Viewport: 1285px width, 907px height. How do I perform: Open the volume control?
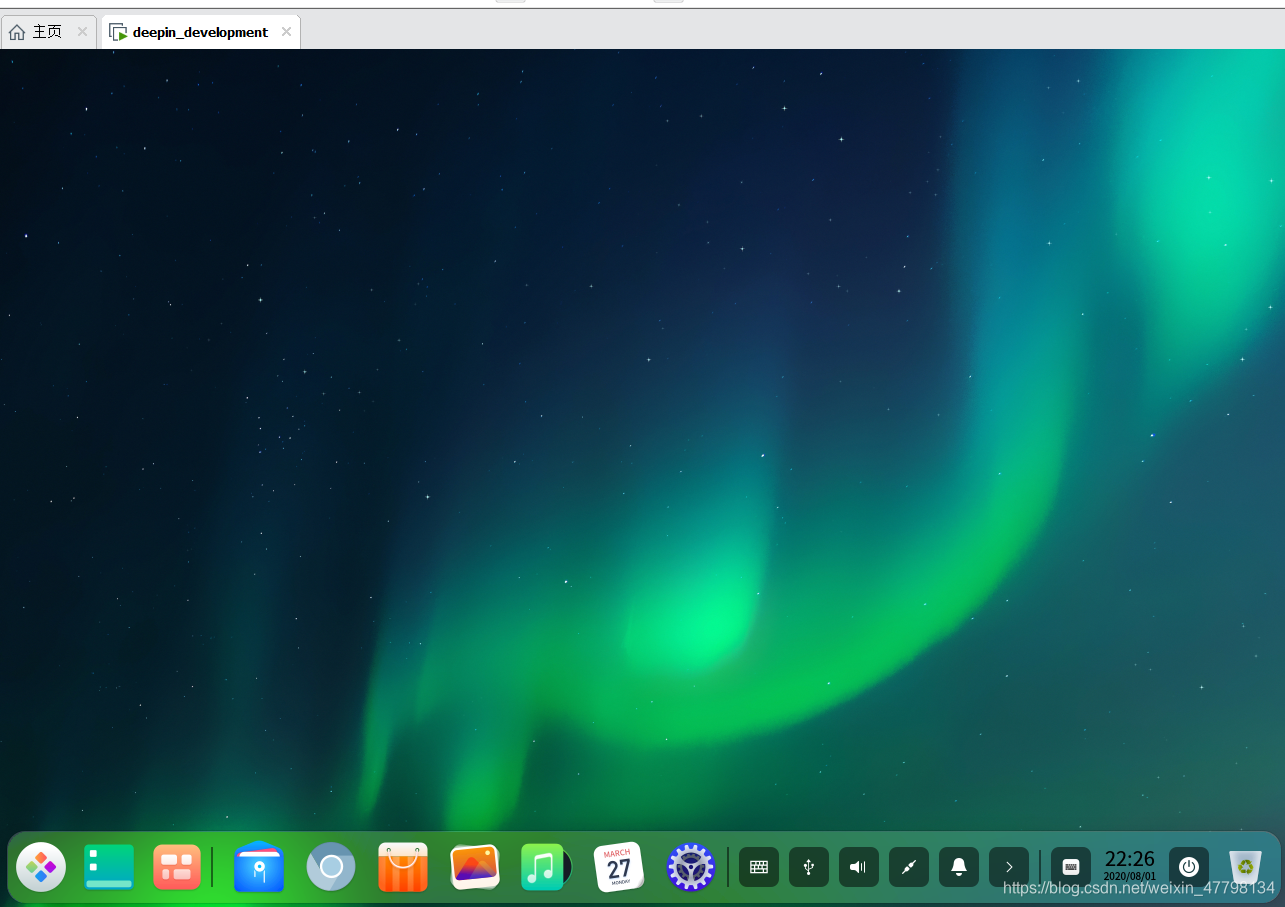pyautogui.click(x=859, y=867)
